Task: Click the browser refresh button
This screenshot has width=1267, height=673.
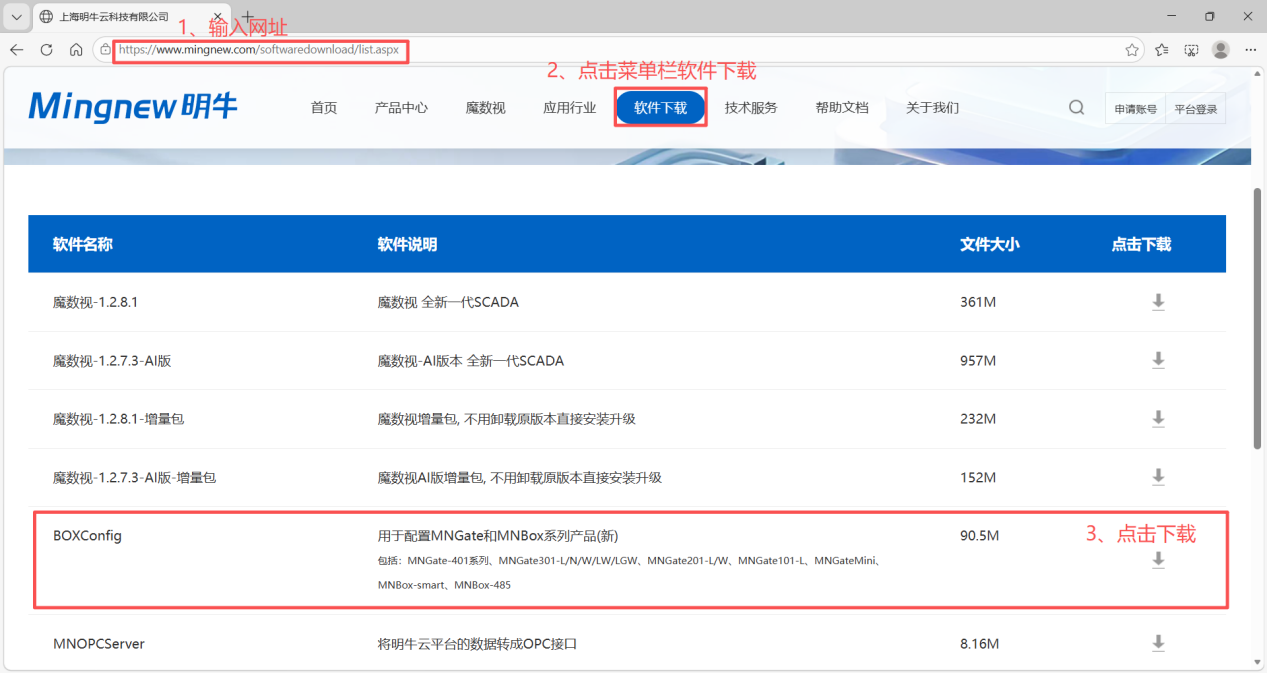Action: tap(46, 49)
